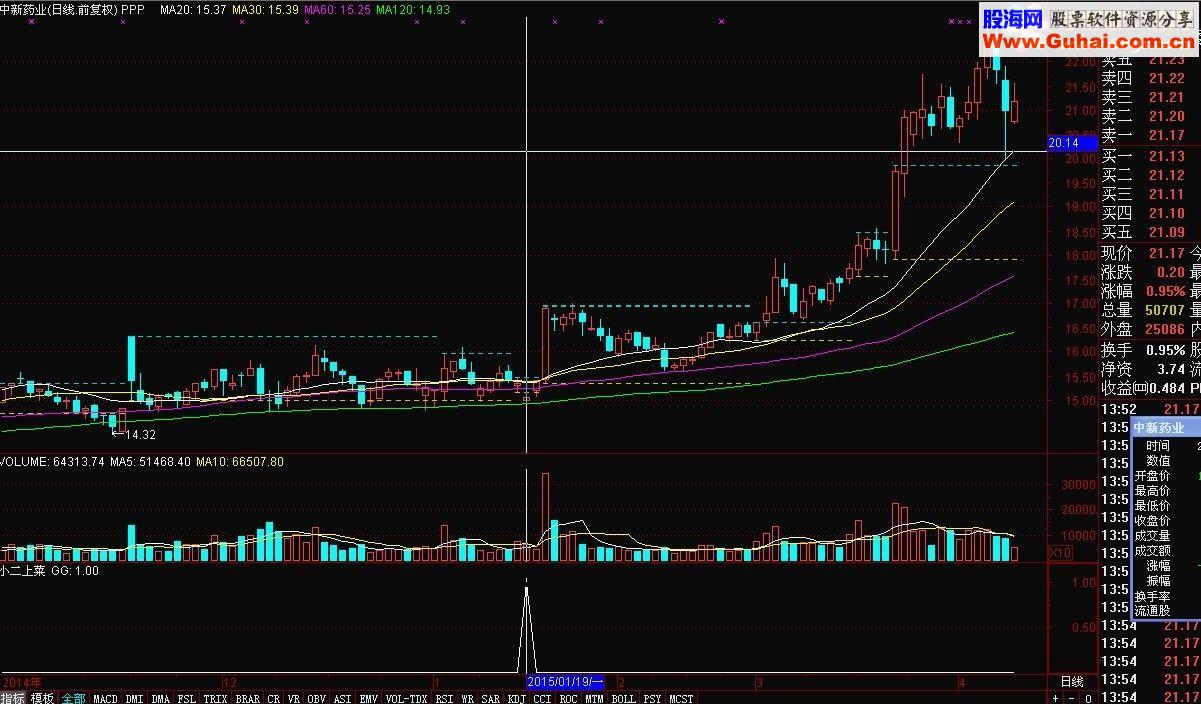Click the 20.14 price cursor label
This screenshot has height=704, width=1201.
click(x=1071, y=143)
